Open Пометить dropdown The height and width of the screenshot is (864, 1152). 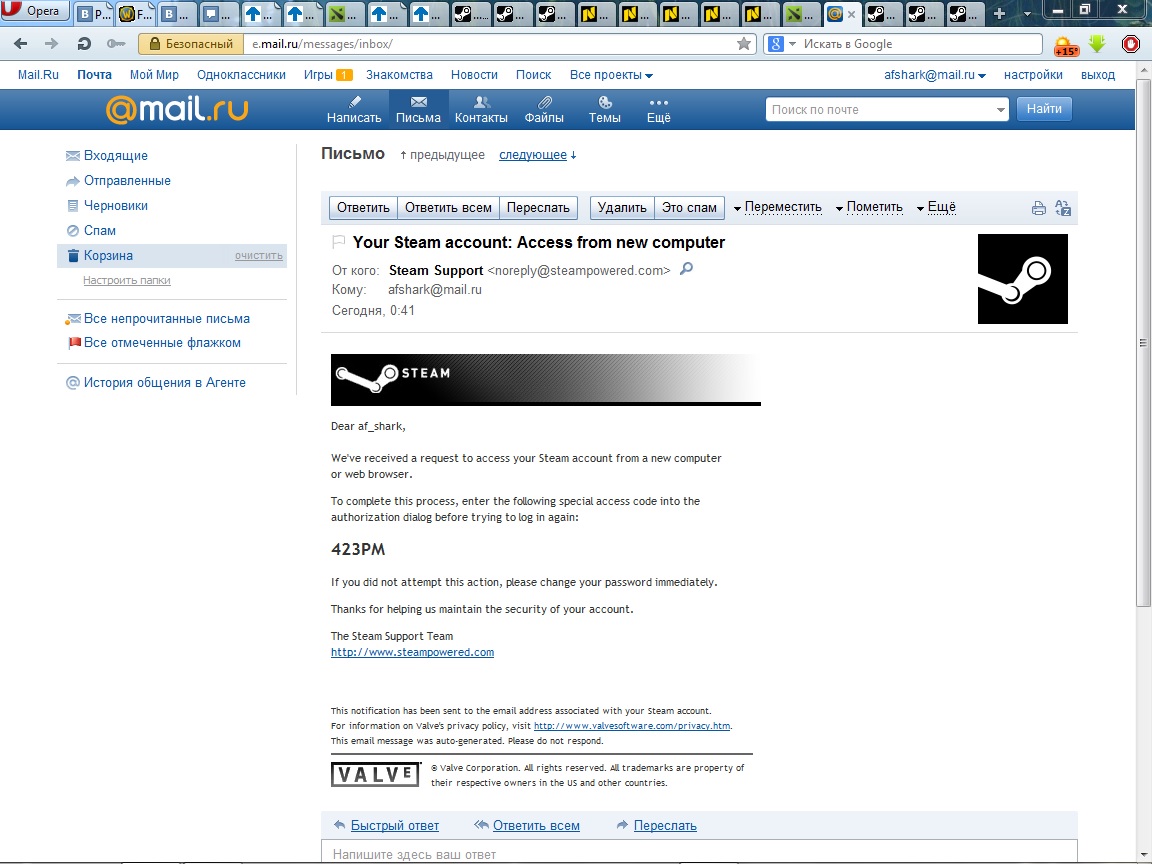click(868, 207)
